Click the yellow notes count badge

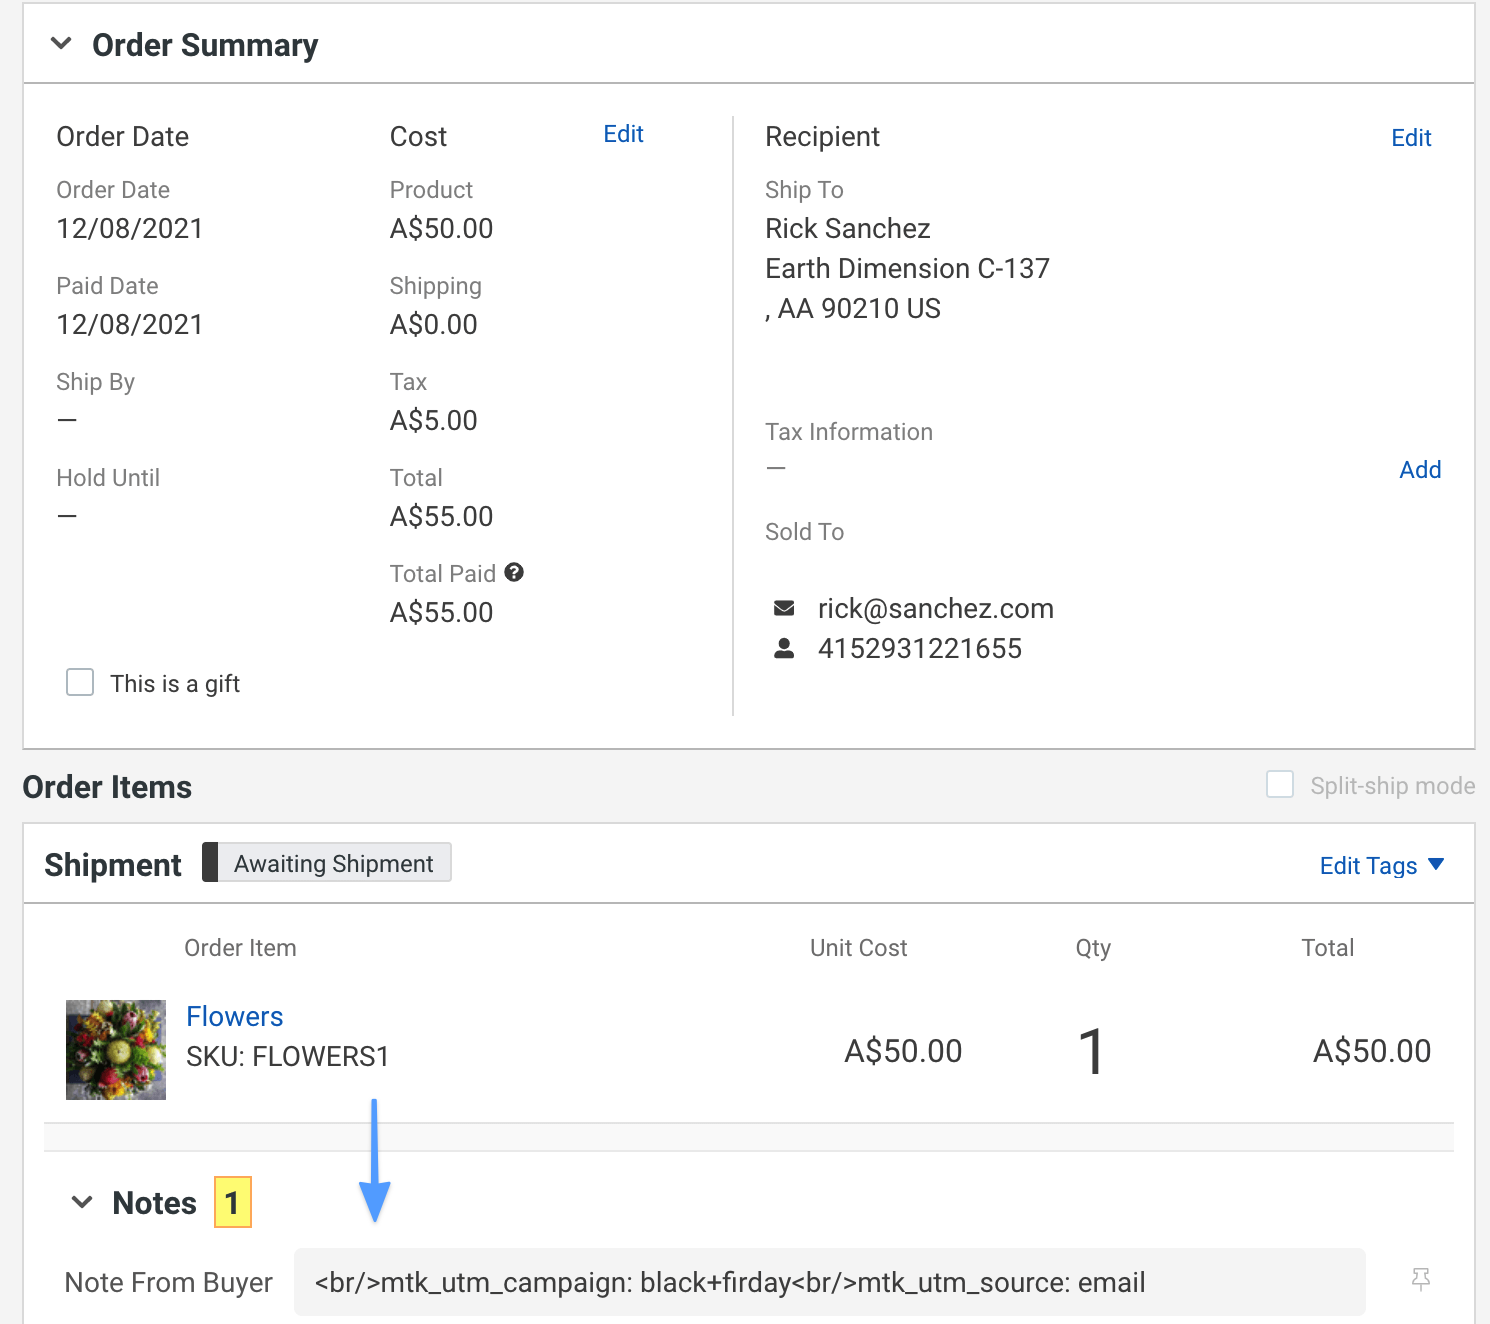point(232,1202)
